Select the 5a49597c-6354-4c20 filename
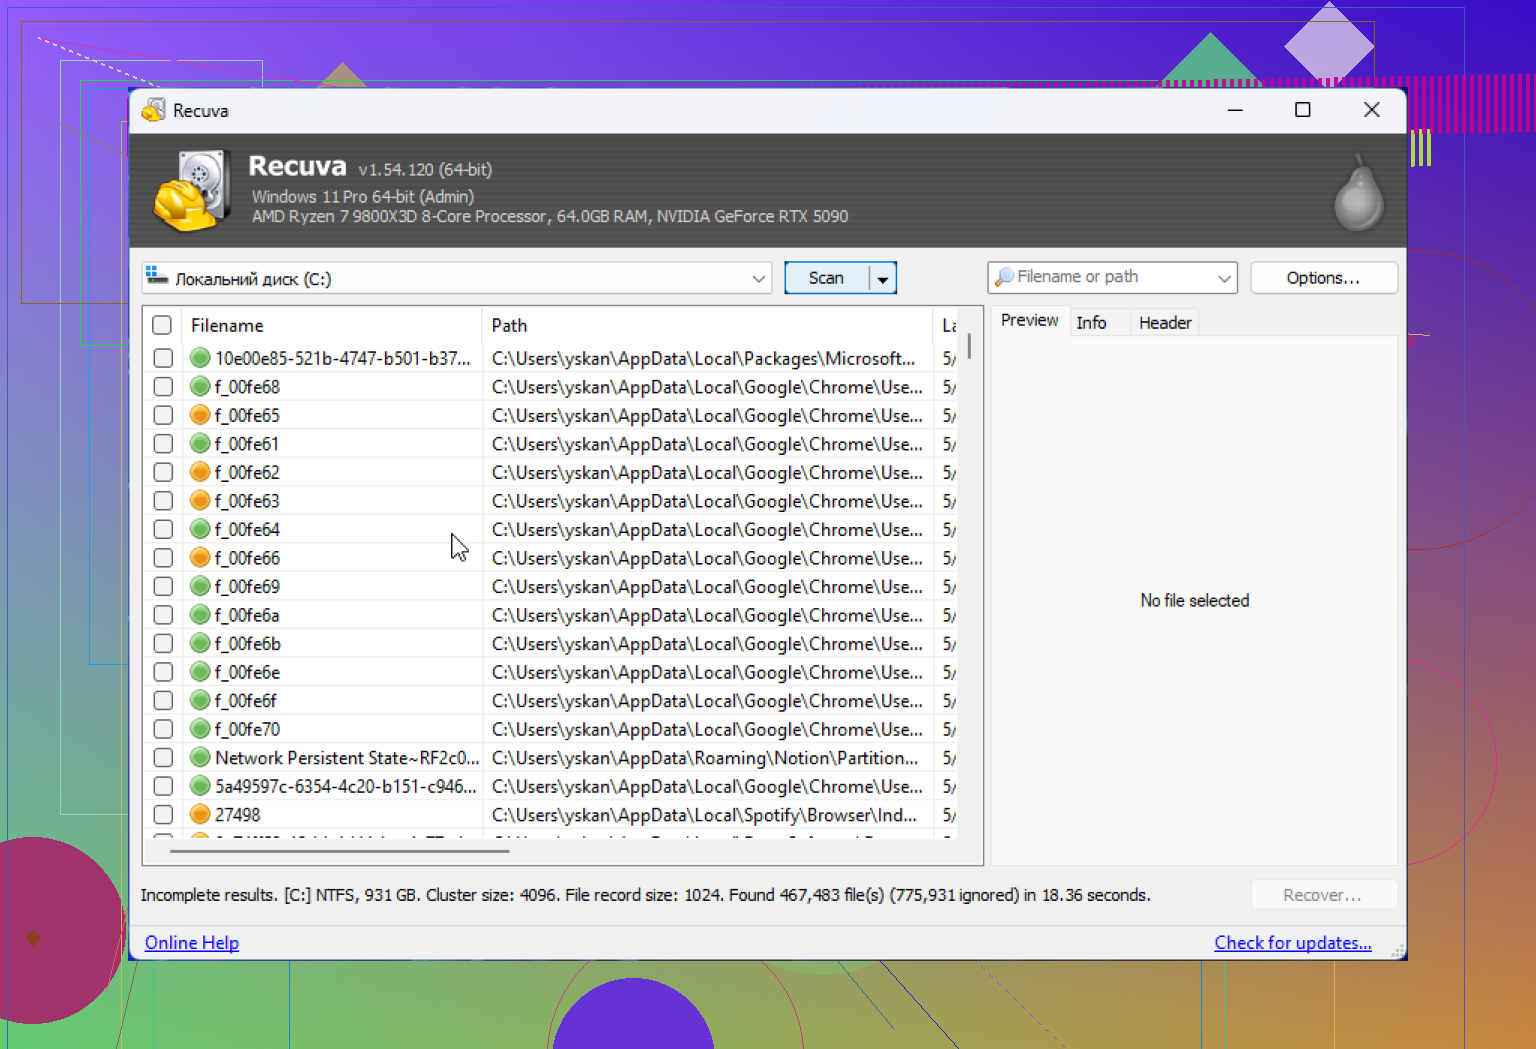The width and height of the screenshot is (1536, 1049). (x=346, y=786)
